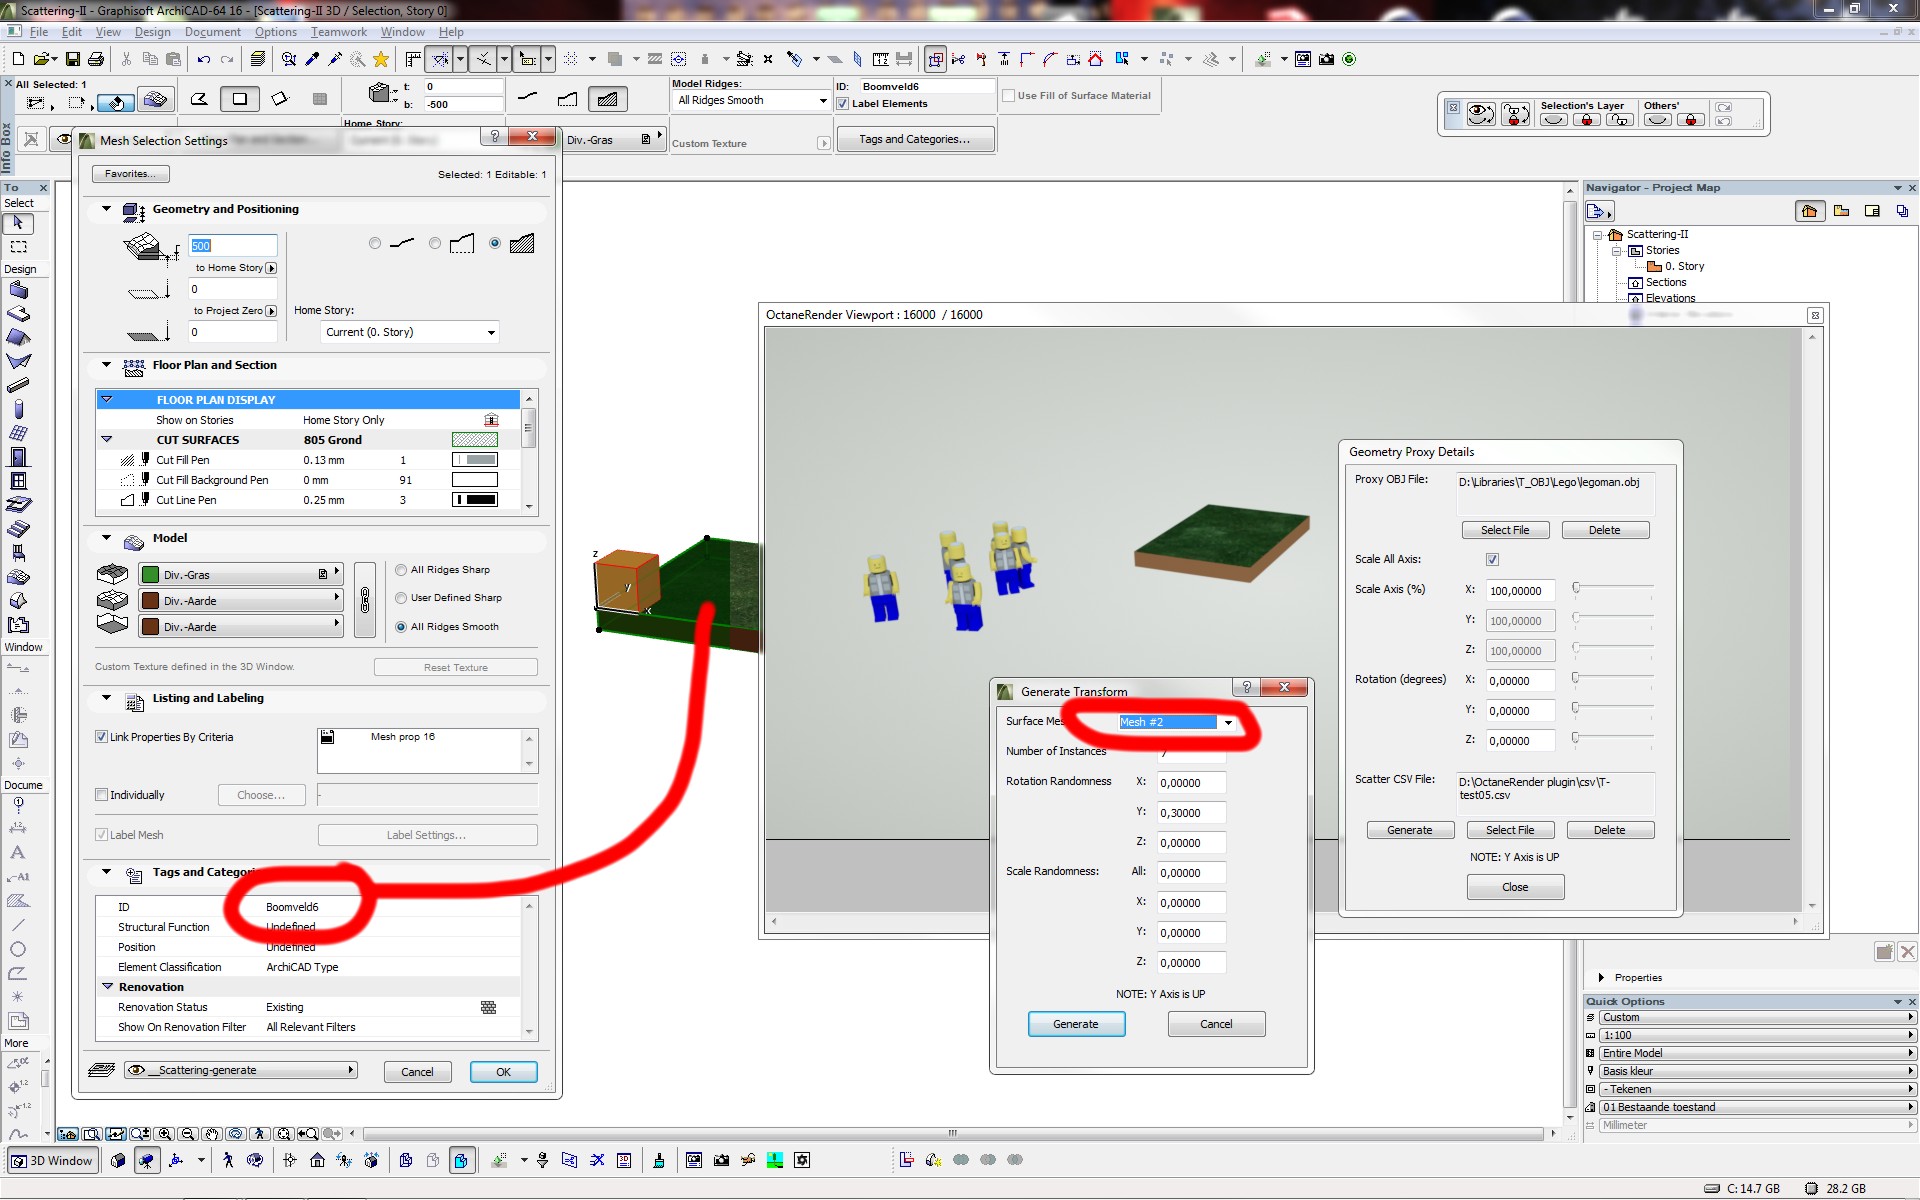This screenshot has width=1920, height=1200.
Task: Open the Document menu
Action: point(212,32)
